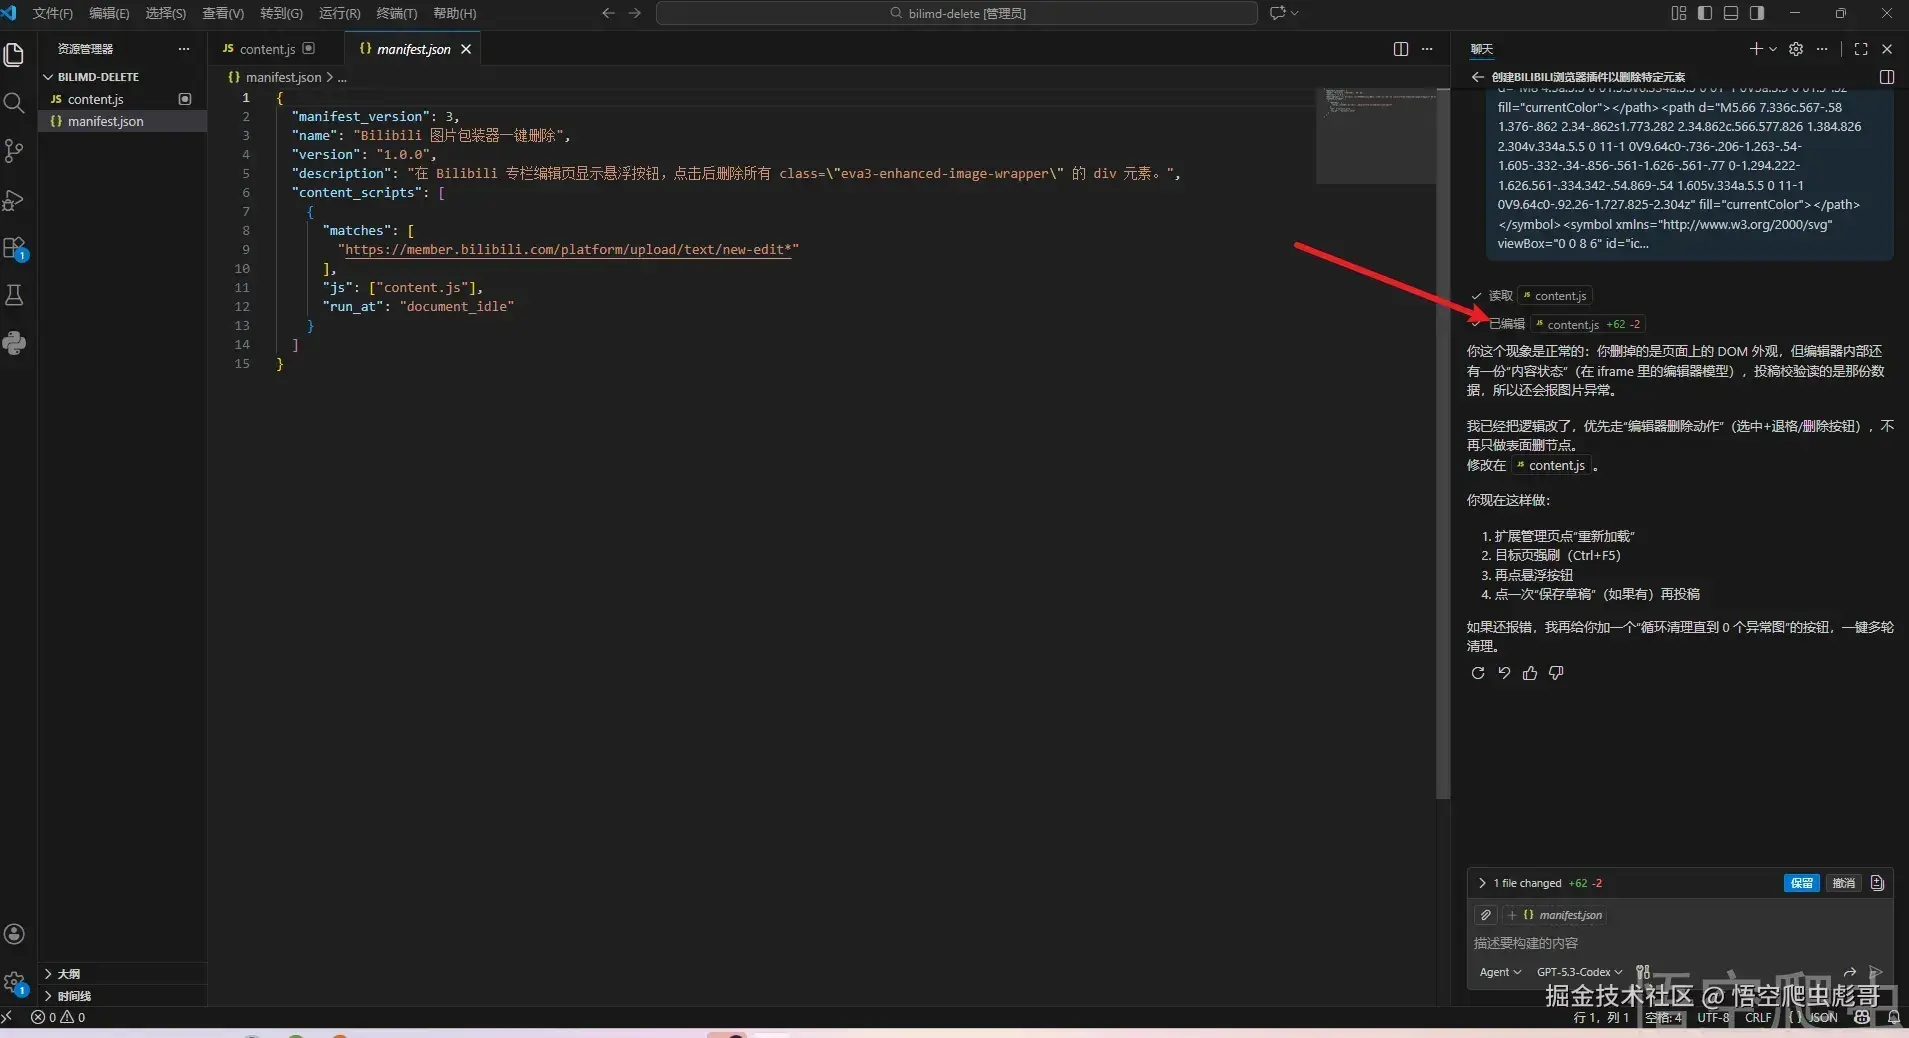Image resolution: width=1909 pixels, height=1038 pixels.
Task: Expand the 1 file changed list
Action: coord(1482,883)
